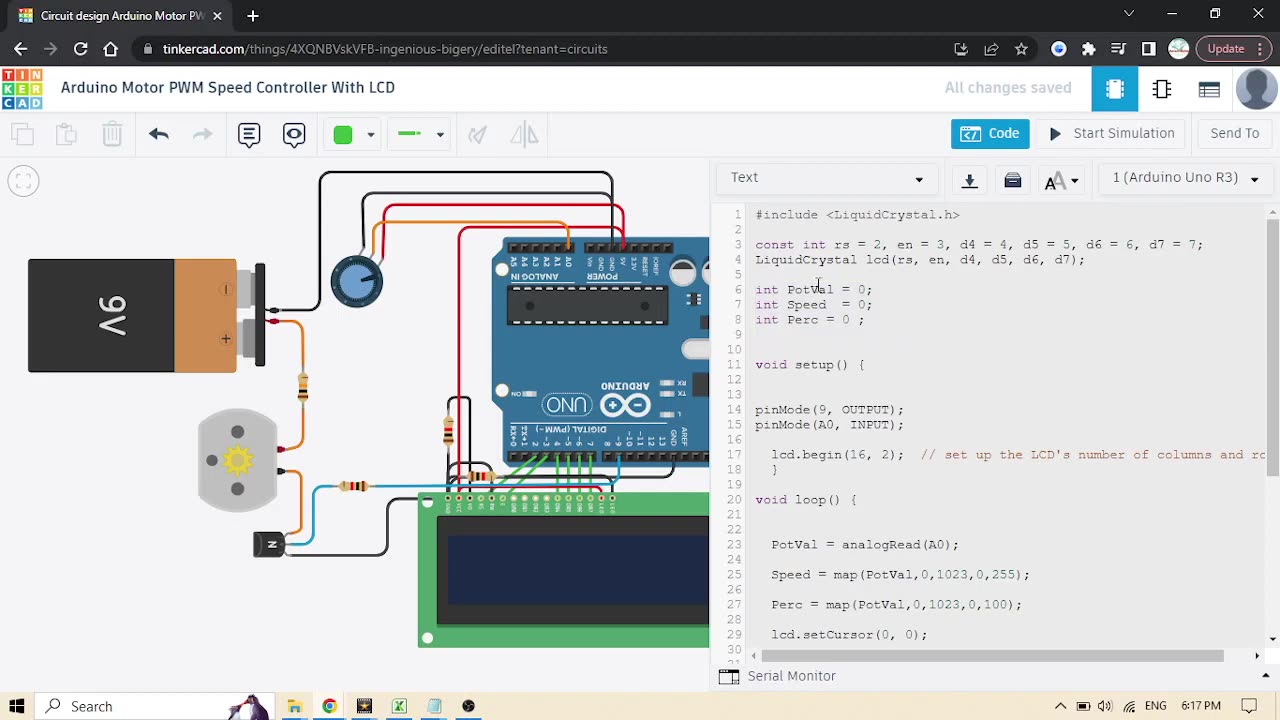
Task: Click the #include LiquidCrystal line
Action: coord(857,215)
